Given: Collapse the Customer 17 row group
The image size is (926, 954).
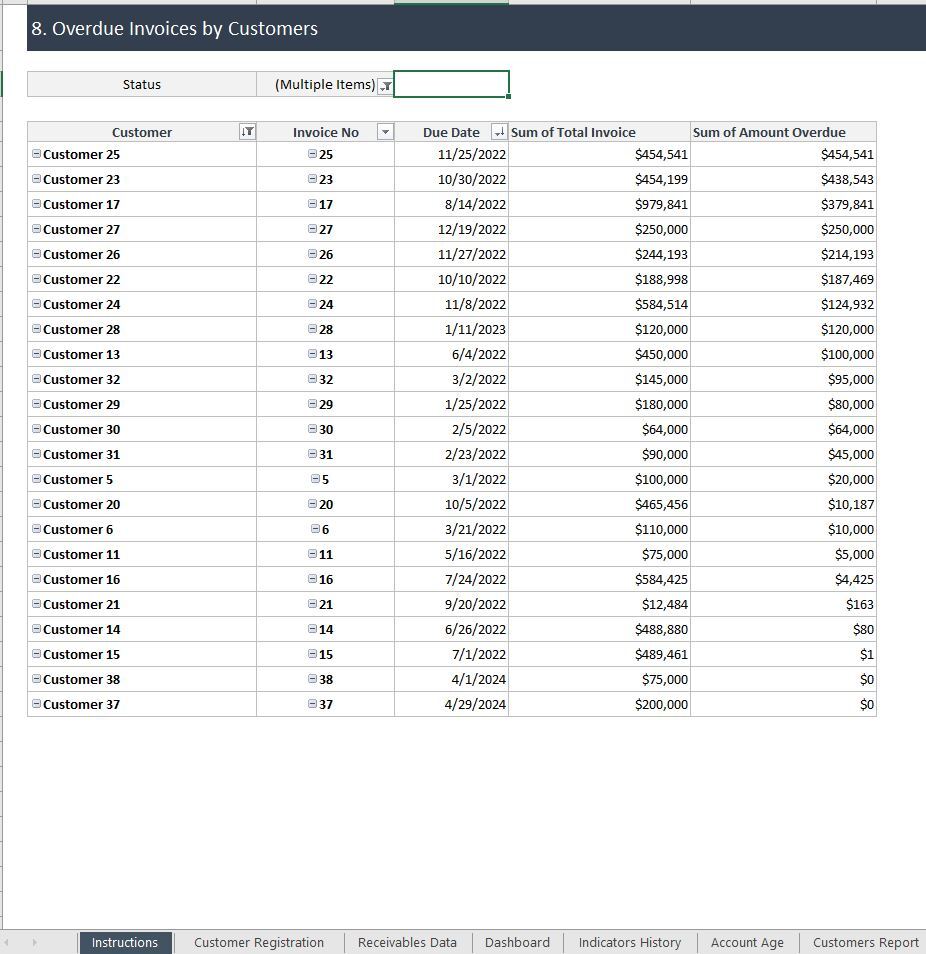Looking at the screenshot, I should [x=37, y=204].
